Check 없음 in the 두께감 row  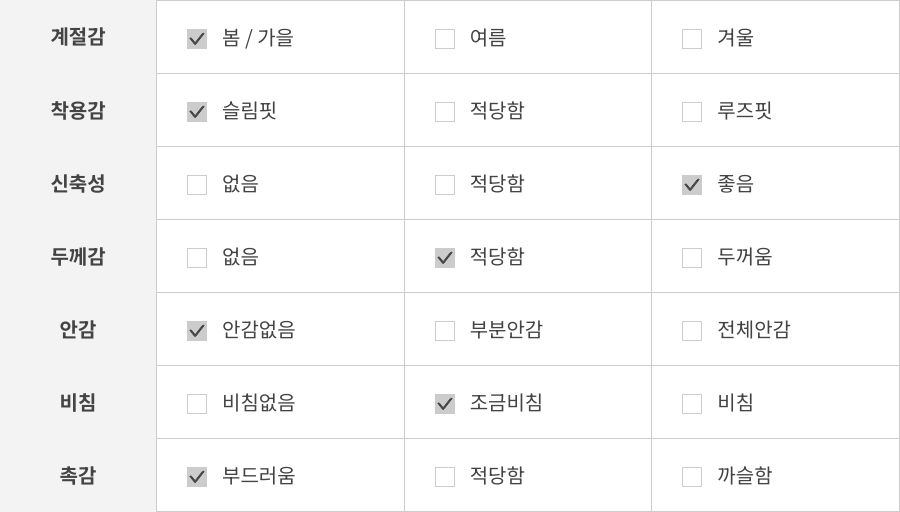click(x=197, y=258)
